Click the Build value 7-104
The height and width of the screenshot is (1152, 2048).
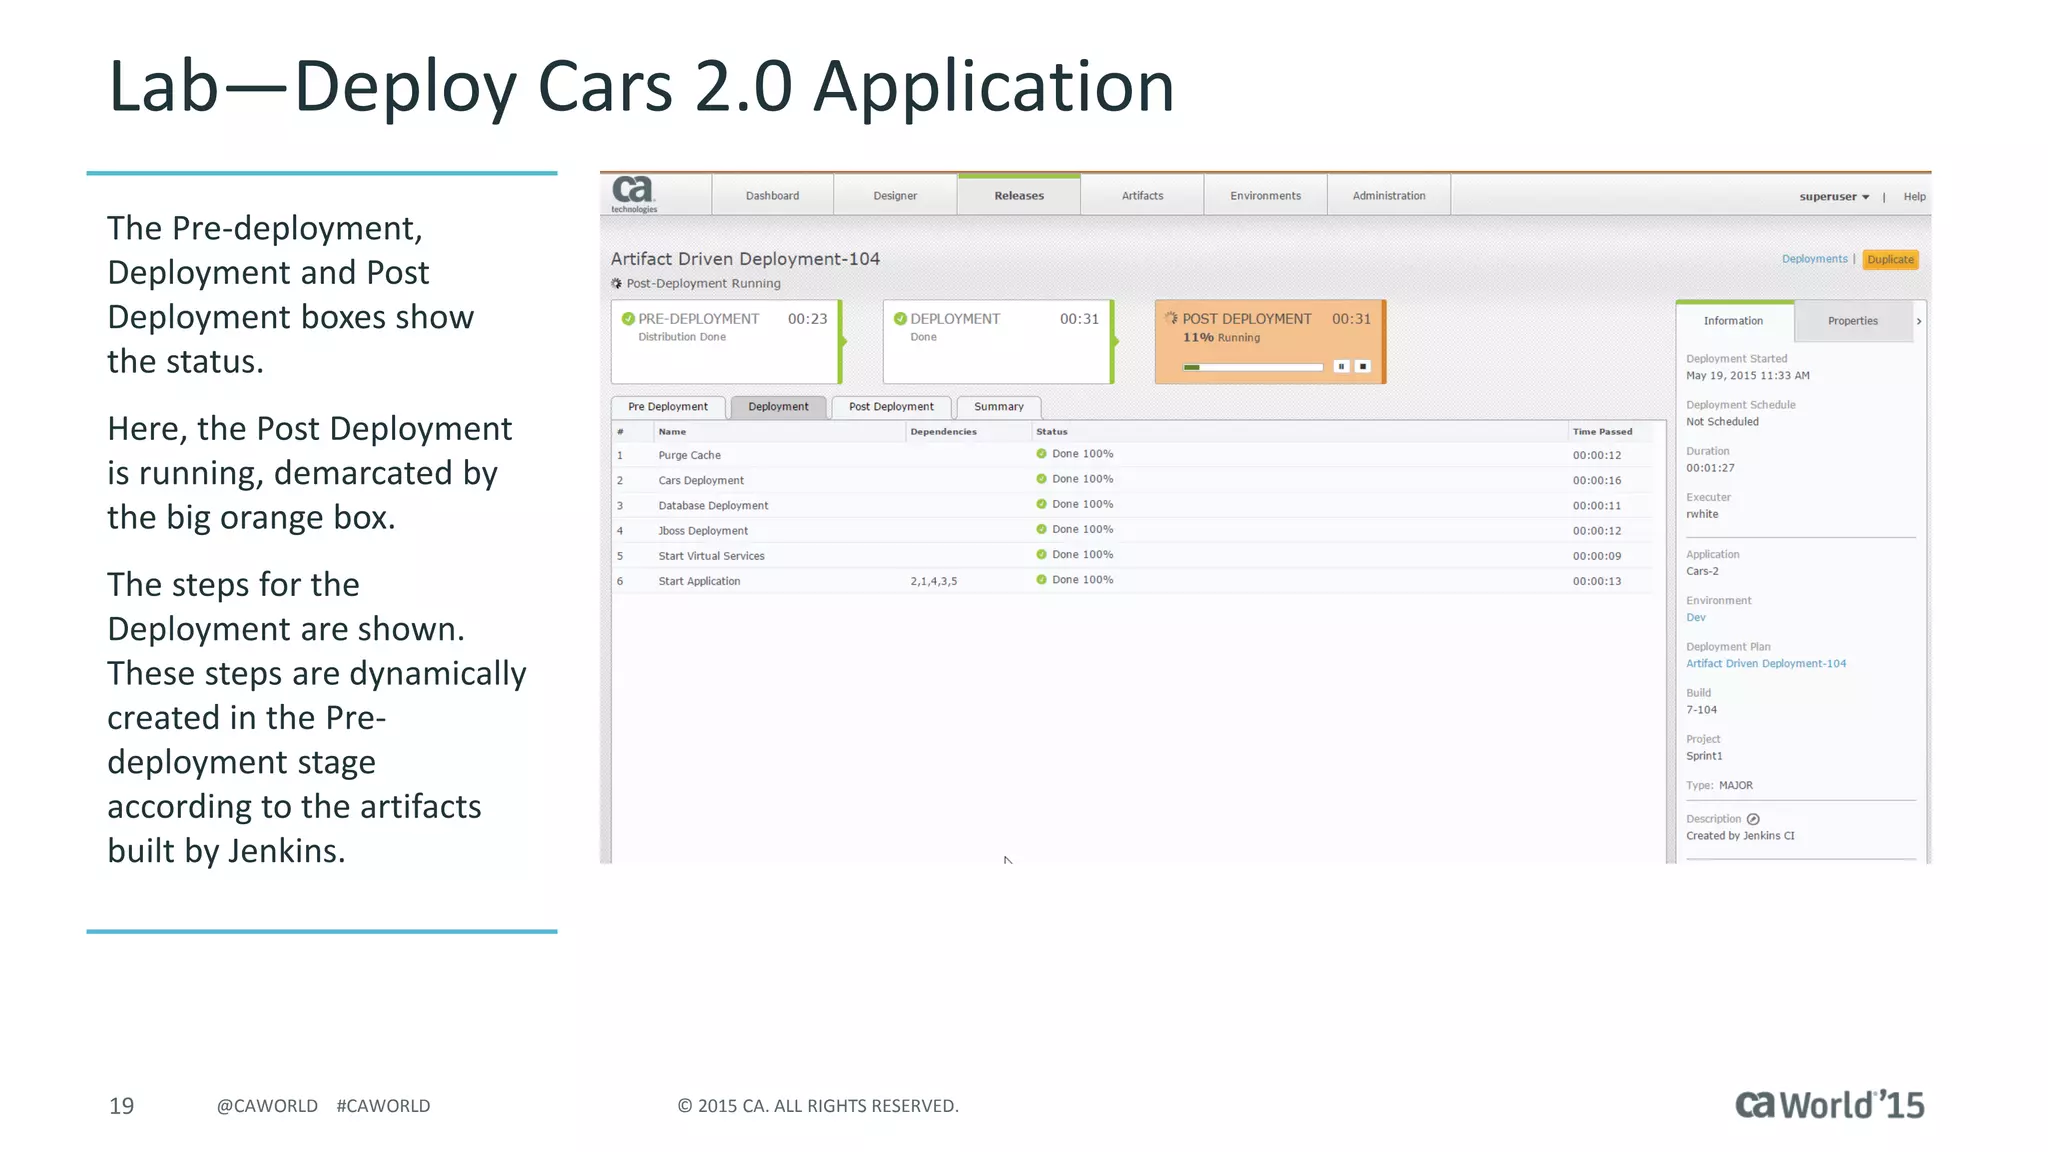coord(1701,710)
